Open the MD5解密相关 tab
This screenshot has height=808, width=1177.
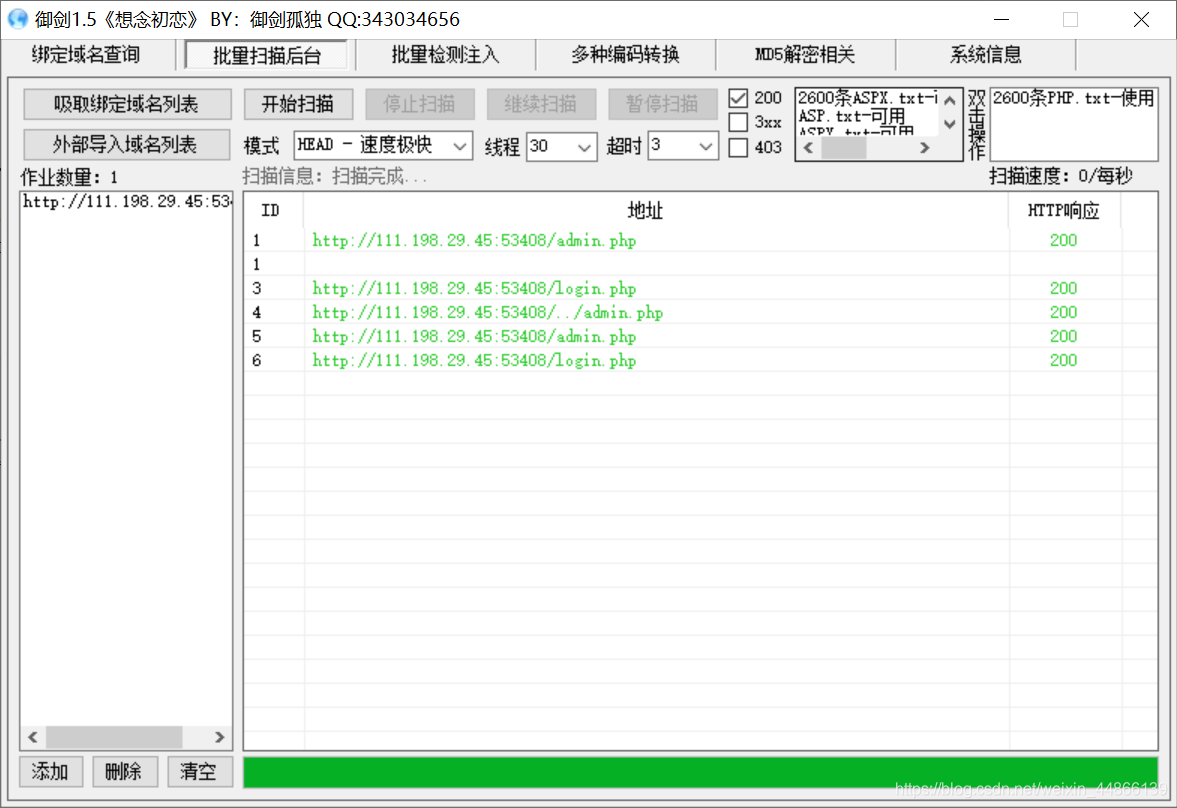tap(805, 55)
